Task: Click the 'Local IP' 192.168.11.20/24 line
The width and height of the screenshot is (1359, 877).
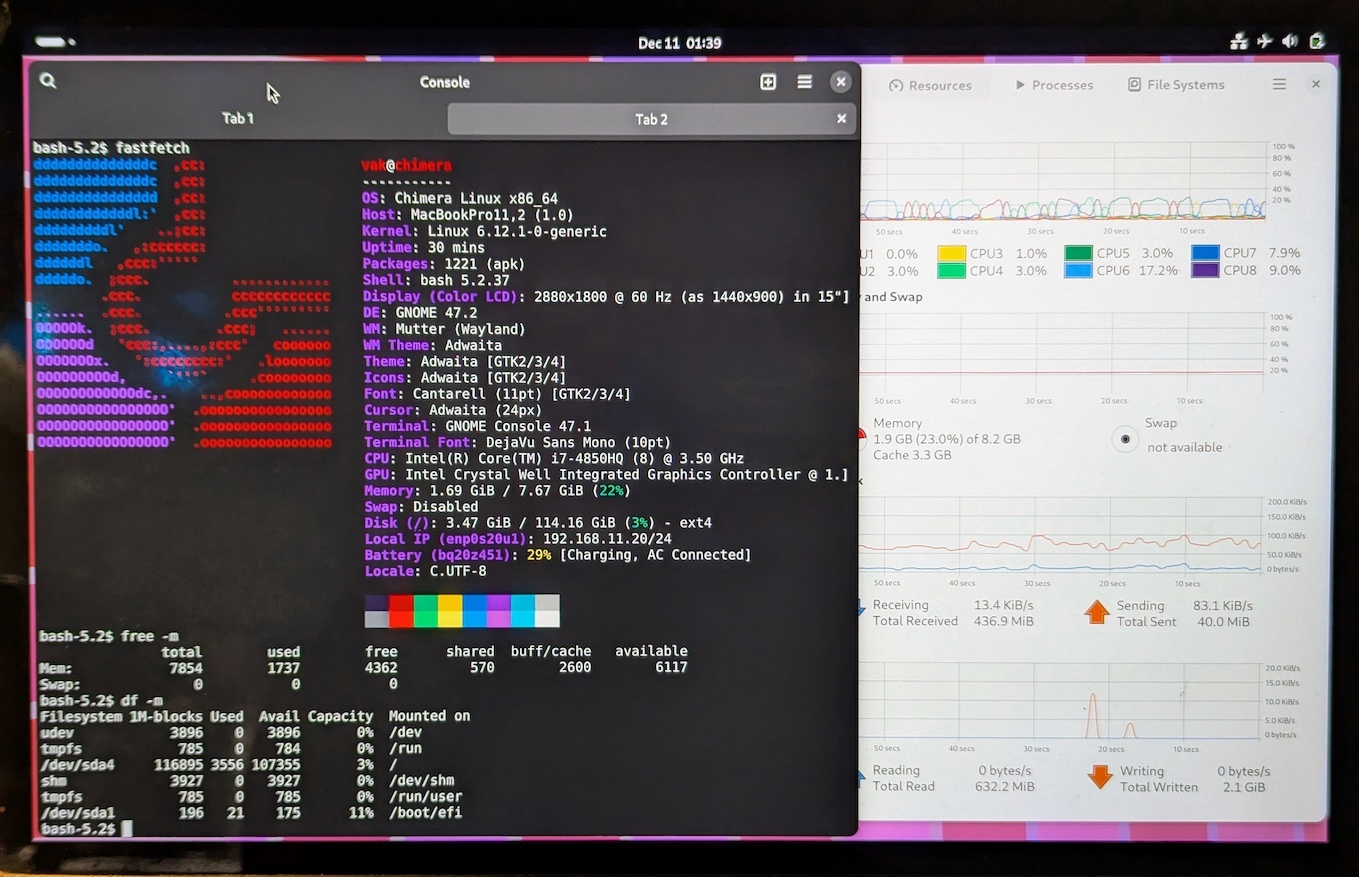Action: (517, 539)
